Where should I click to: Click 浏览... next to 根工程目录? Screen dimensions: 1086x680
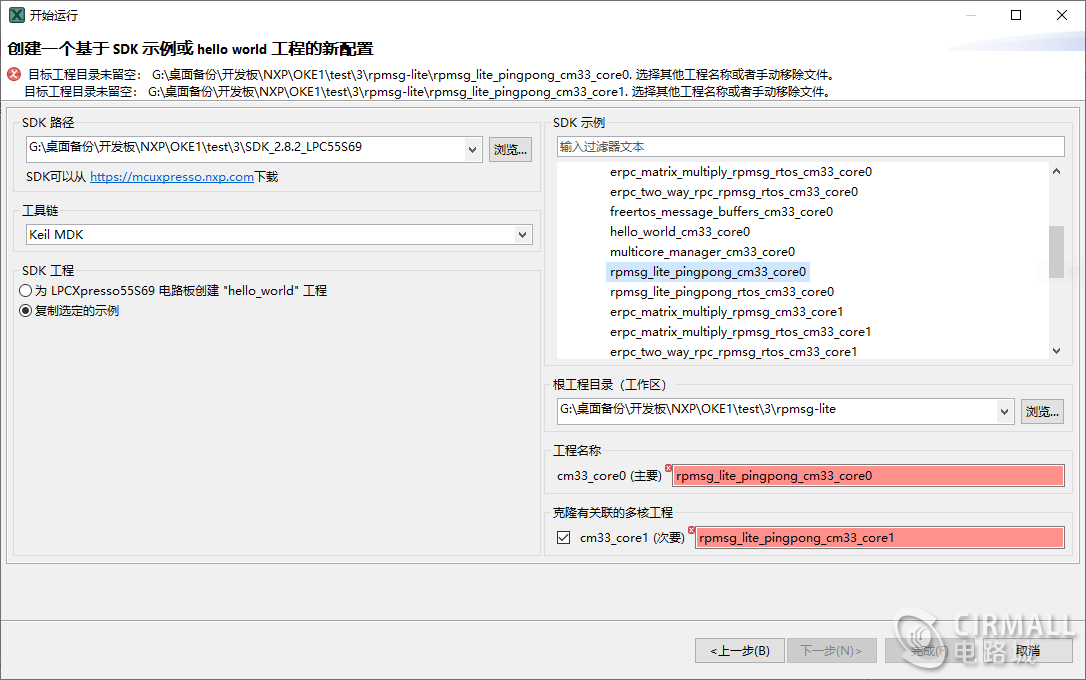point(1042,410)
